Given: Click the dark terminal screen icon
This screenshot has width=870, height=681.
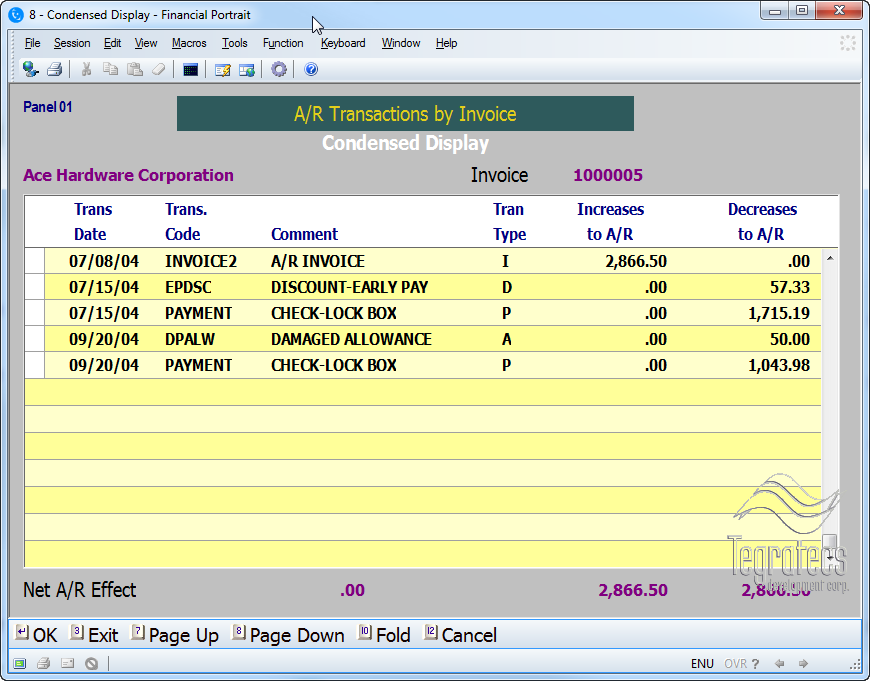Looking at the screenshot, I should tap(190, 69).
